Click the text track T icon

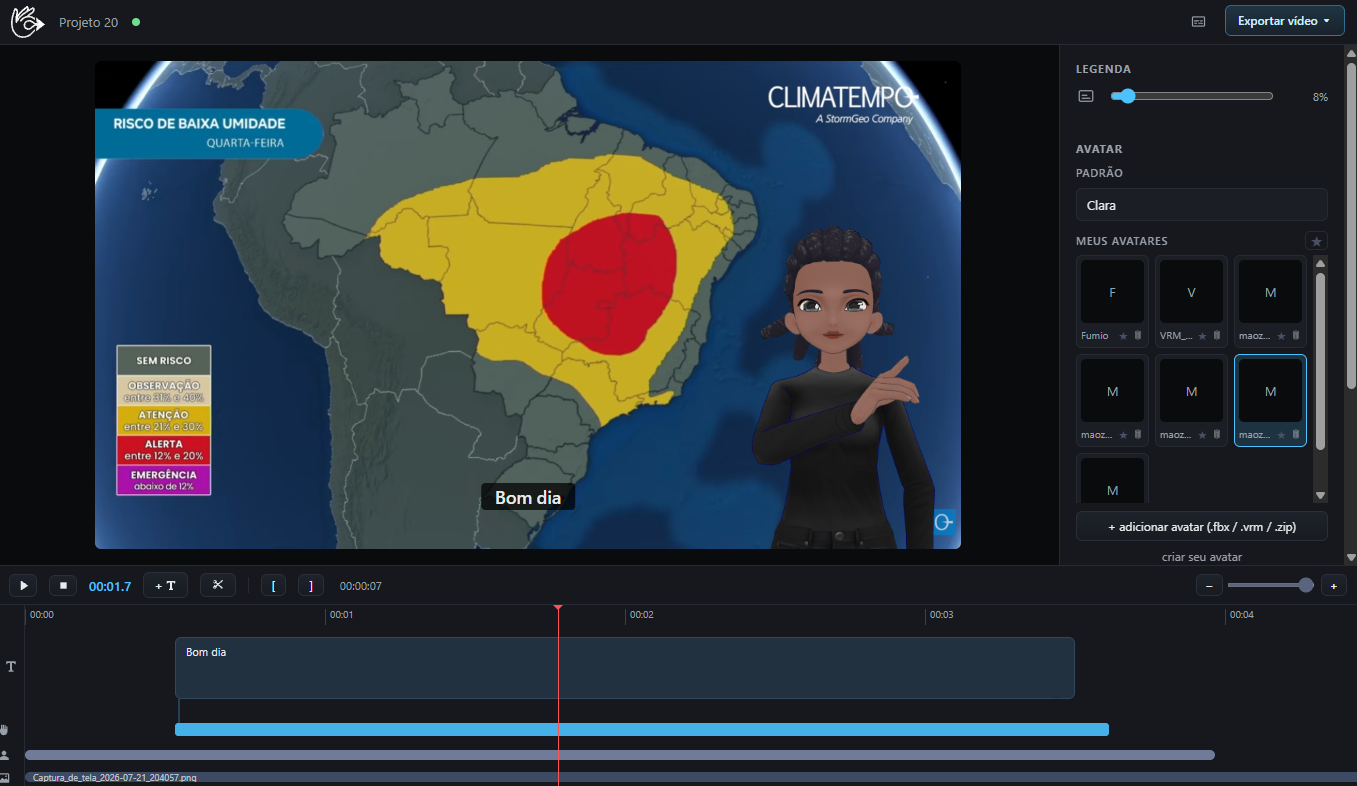point(11,666)
